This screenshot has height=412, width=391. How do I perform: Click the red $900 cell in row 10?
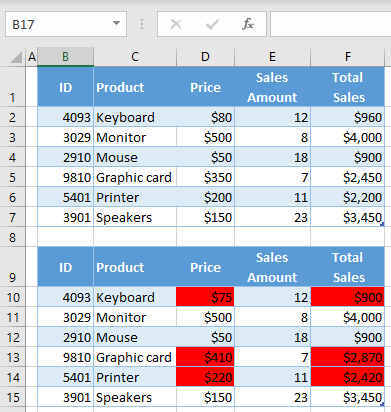tap(348, 297)
